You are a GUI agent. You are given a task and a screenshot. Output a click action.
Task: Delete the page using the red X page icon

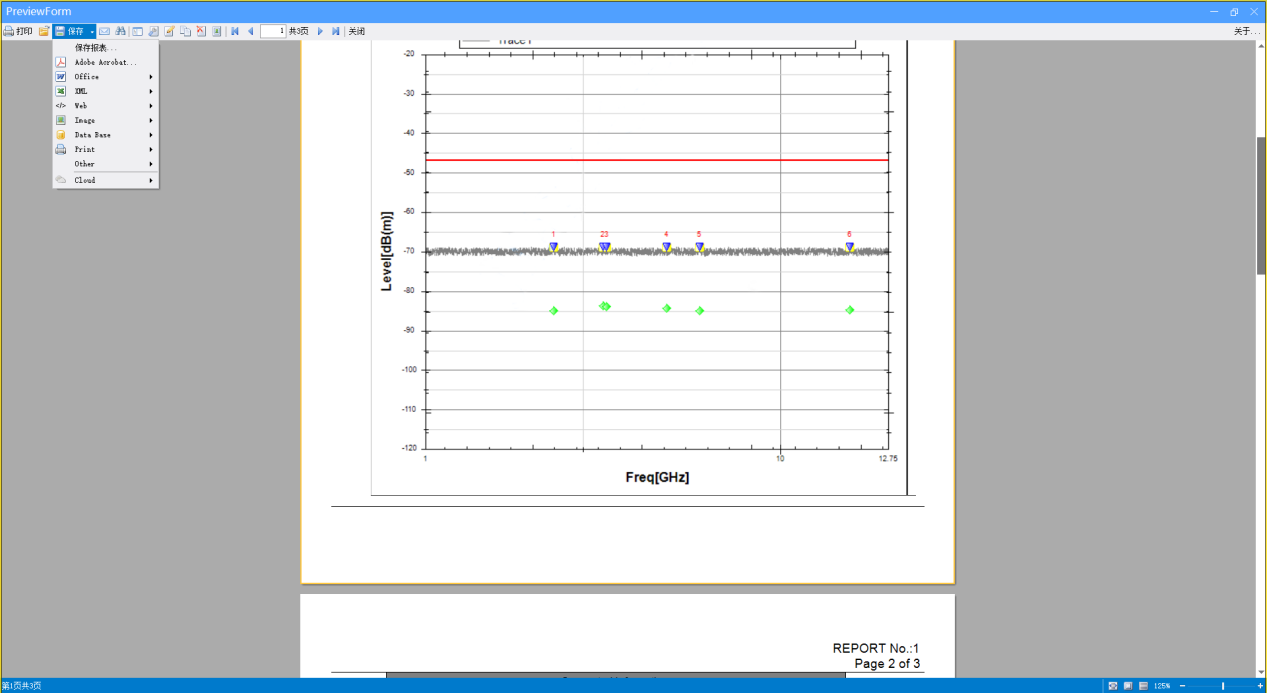(x=201, y=31)
